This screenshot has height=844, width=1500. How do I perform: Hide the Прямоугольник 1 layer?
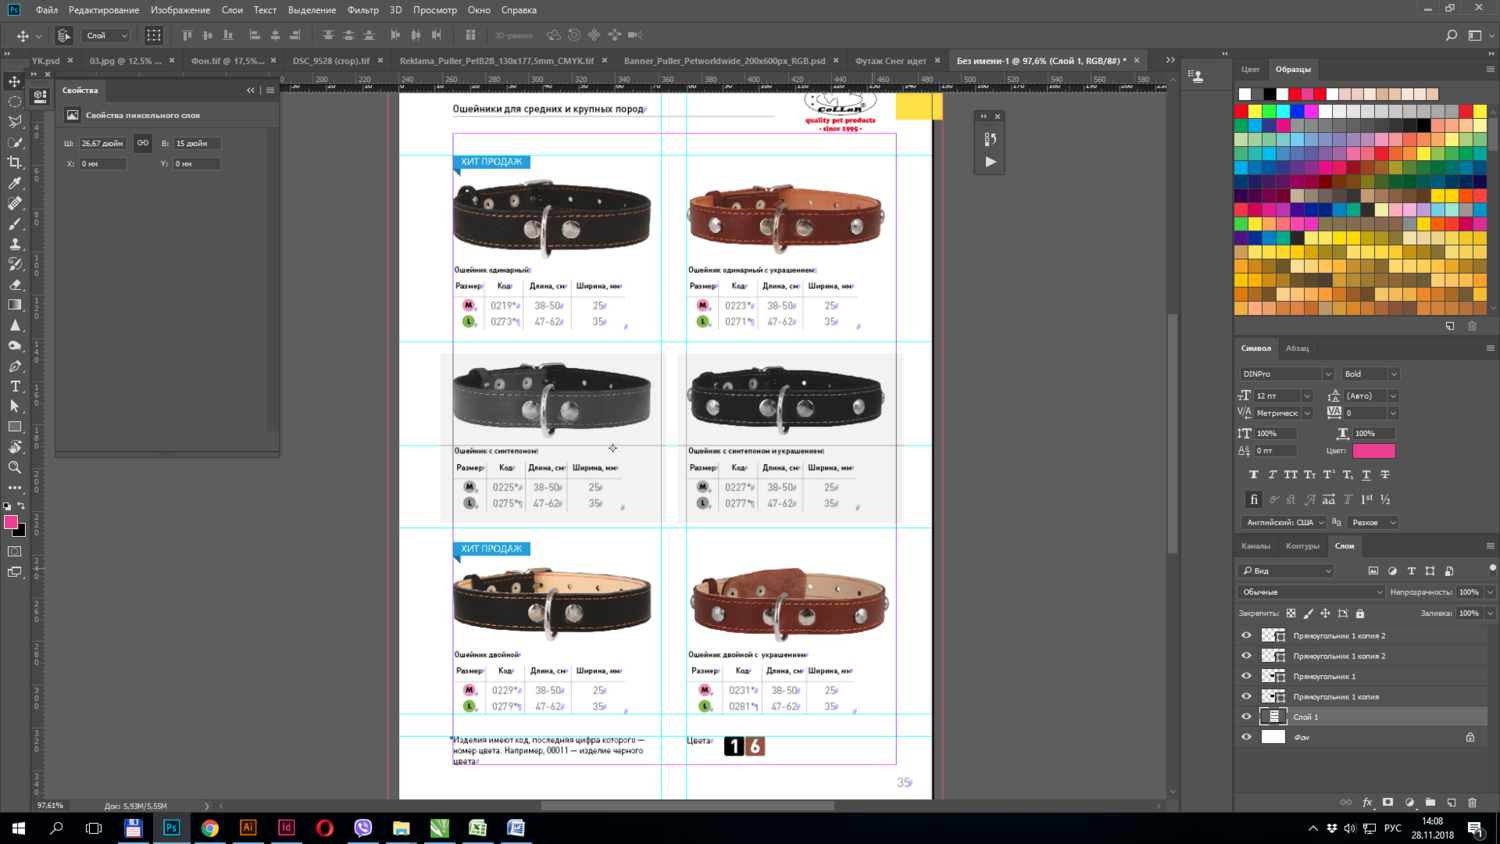[1246, 676]
